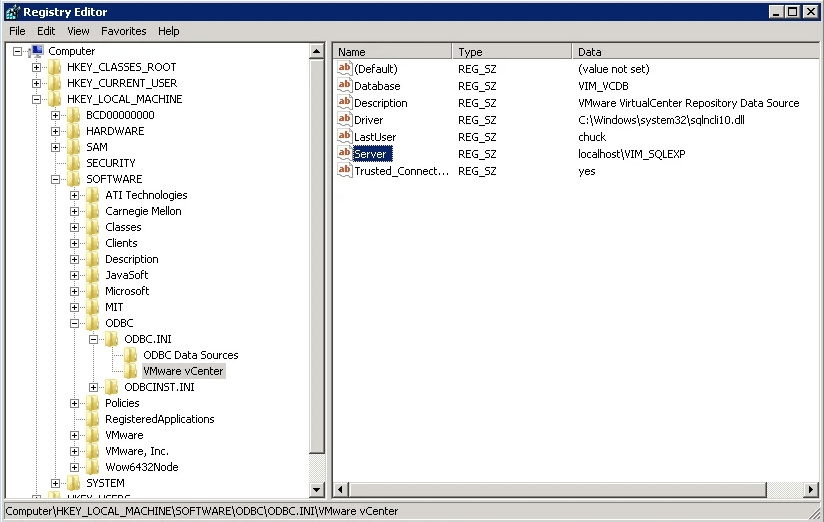Expand the VMware, Inc. node
Image resolution: width=824 pixels, height=522 pixels.
click(75, 451)
